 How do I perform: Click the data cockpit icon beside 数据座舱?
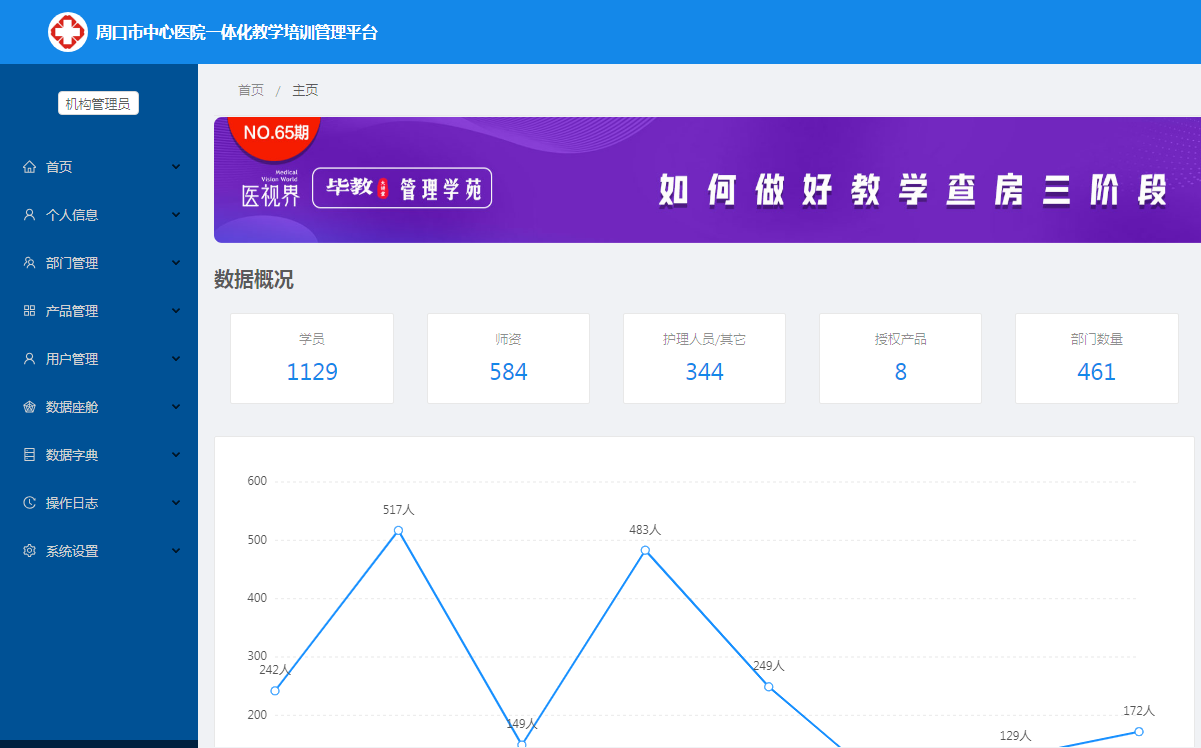[x=29, y=407]
